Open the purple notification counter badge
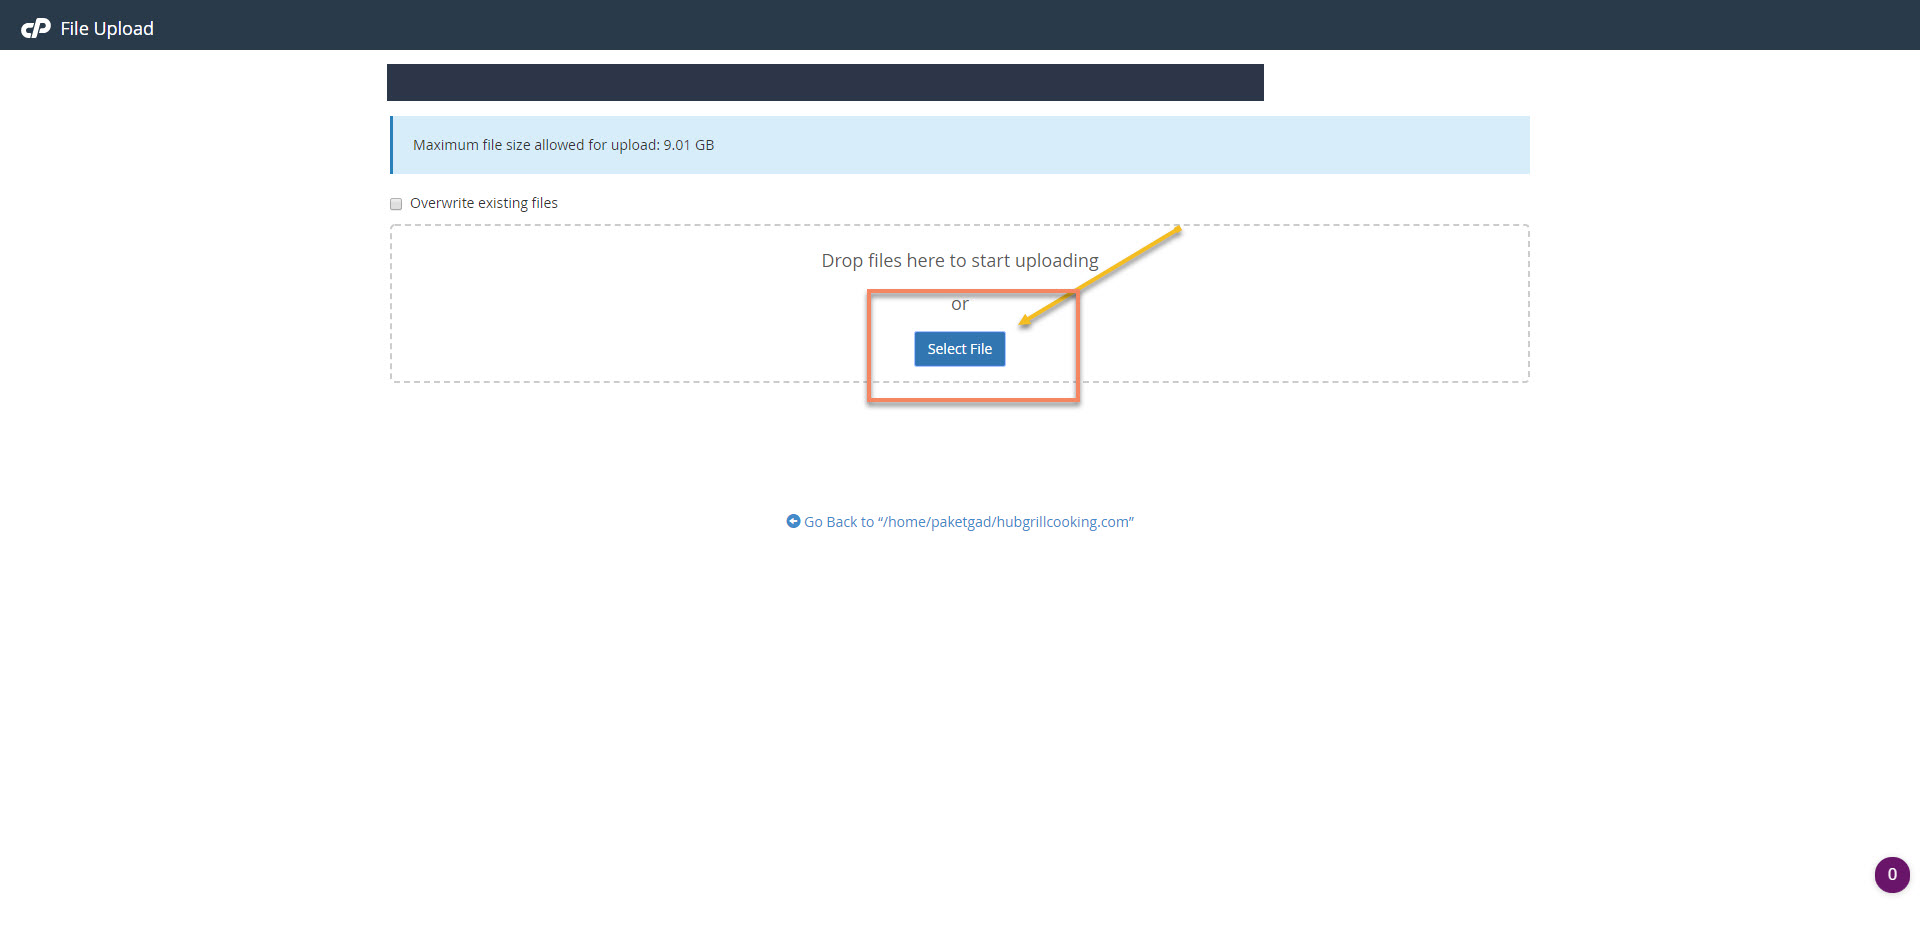 [x=1891, y=874]
